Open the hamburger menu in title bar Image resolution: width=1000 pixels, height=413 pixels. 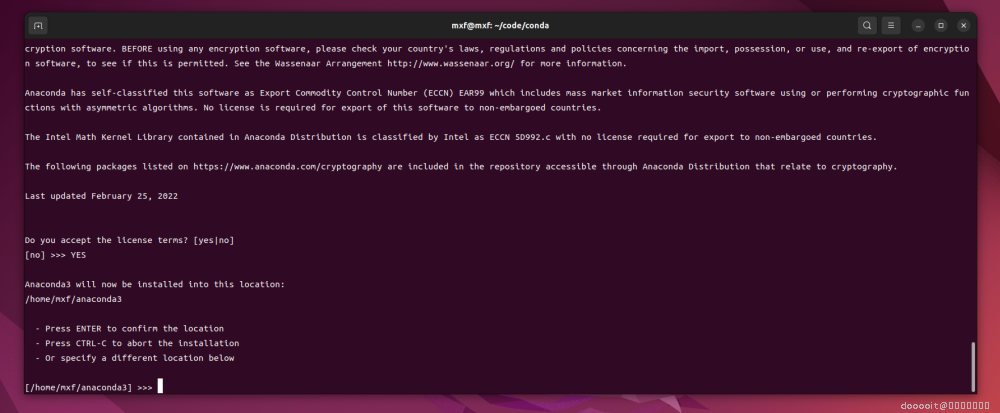click(891, 25)
